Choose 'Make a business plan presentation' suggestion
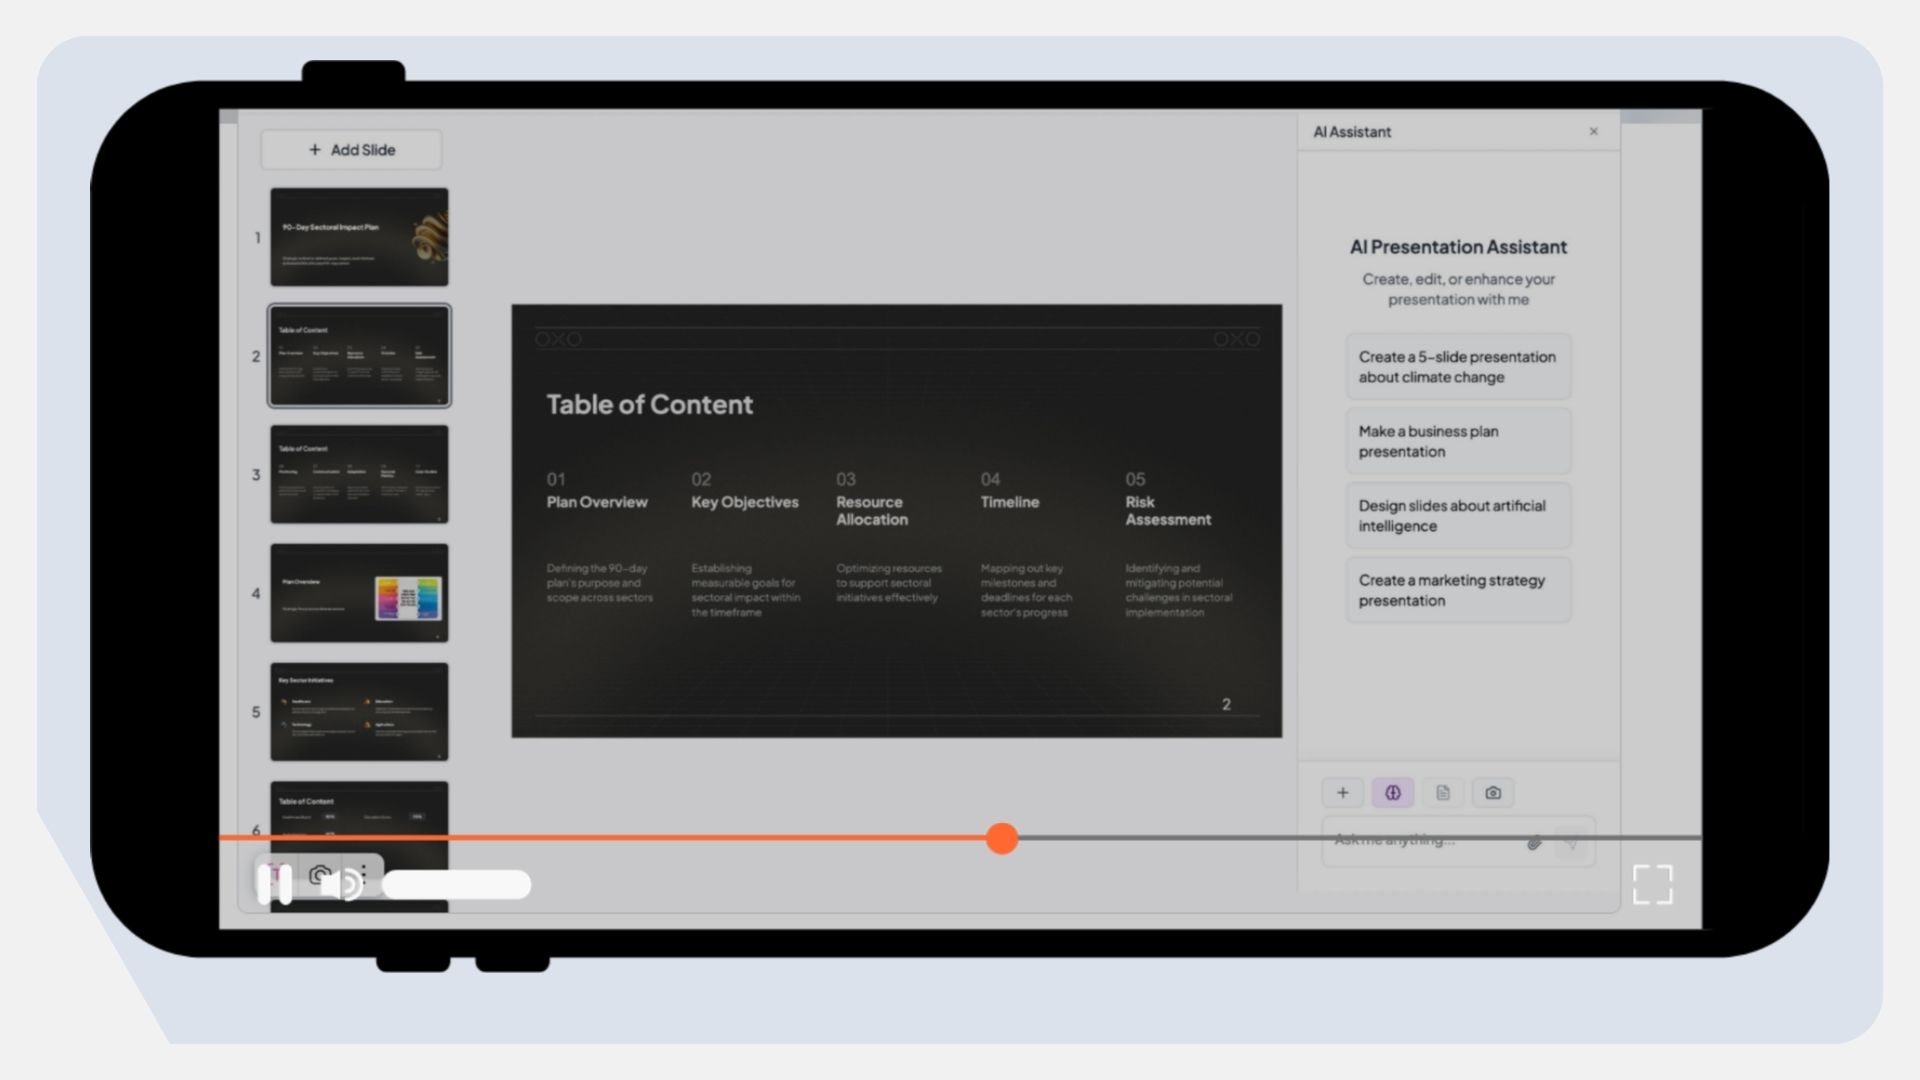The height and width of the screenshot is (1080, 1920). pos(1457,441)
